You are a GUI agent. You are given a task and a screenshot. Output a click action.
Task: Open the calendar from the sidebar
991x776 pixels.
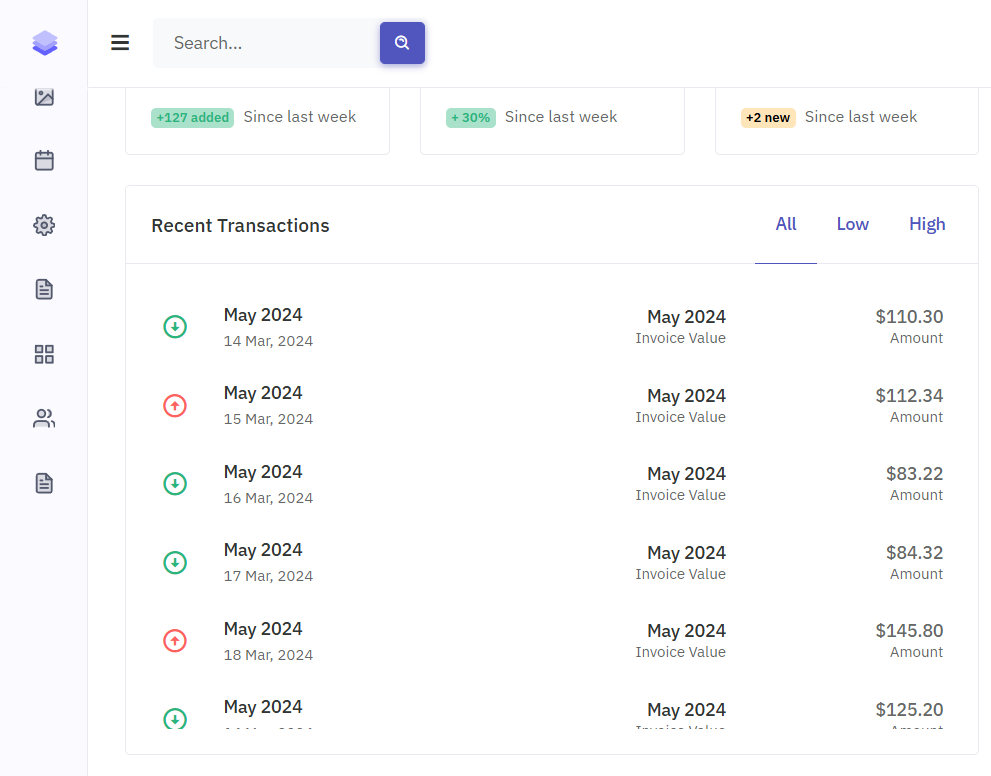(44, 161)
